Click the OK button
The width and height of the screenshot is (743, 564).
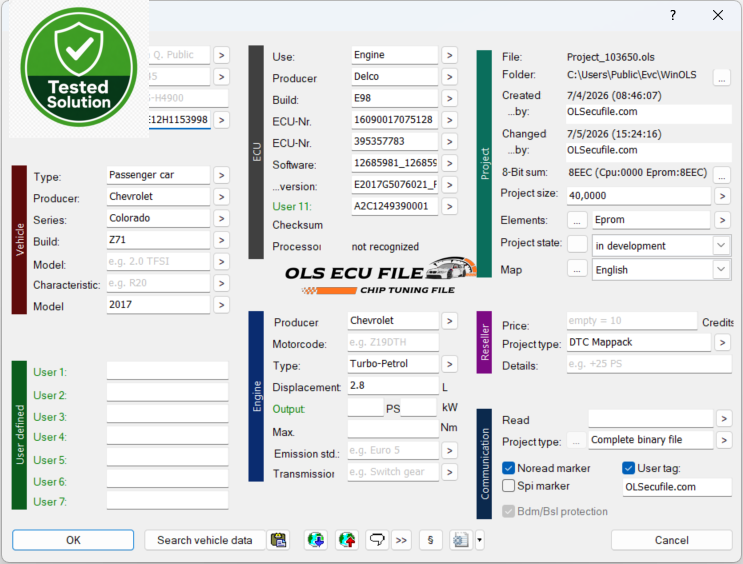pyautogui.click(x=73, y=540)
